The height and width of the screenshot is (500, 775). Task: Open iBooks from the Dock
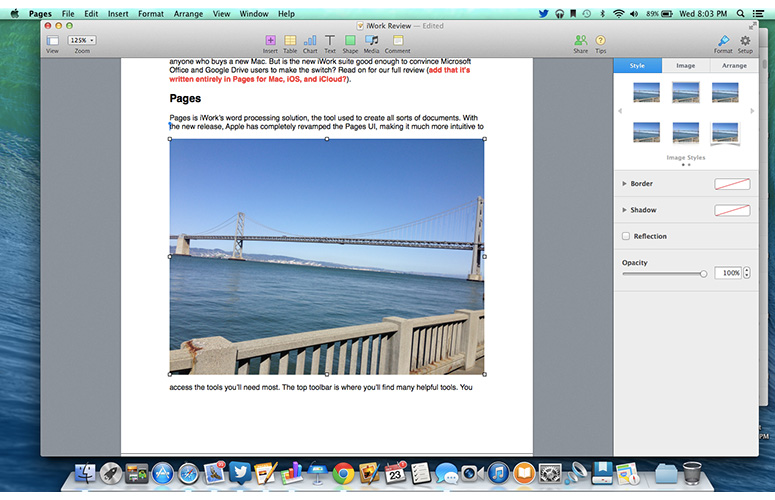524,474
